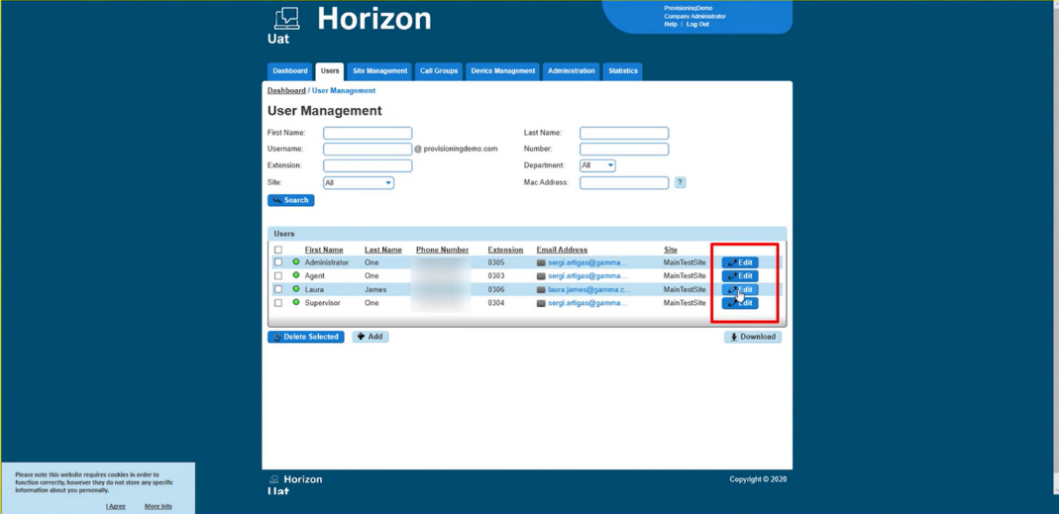
Task: Focus the Number input field
Action: (624, 149)
